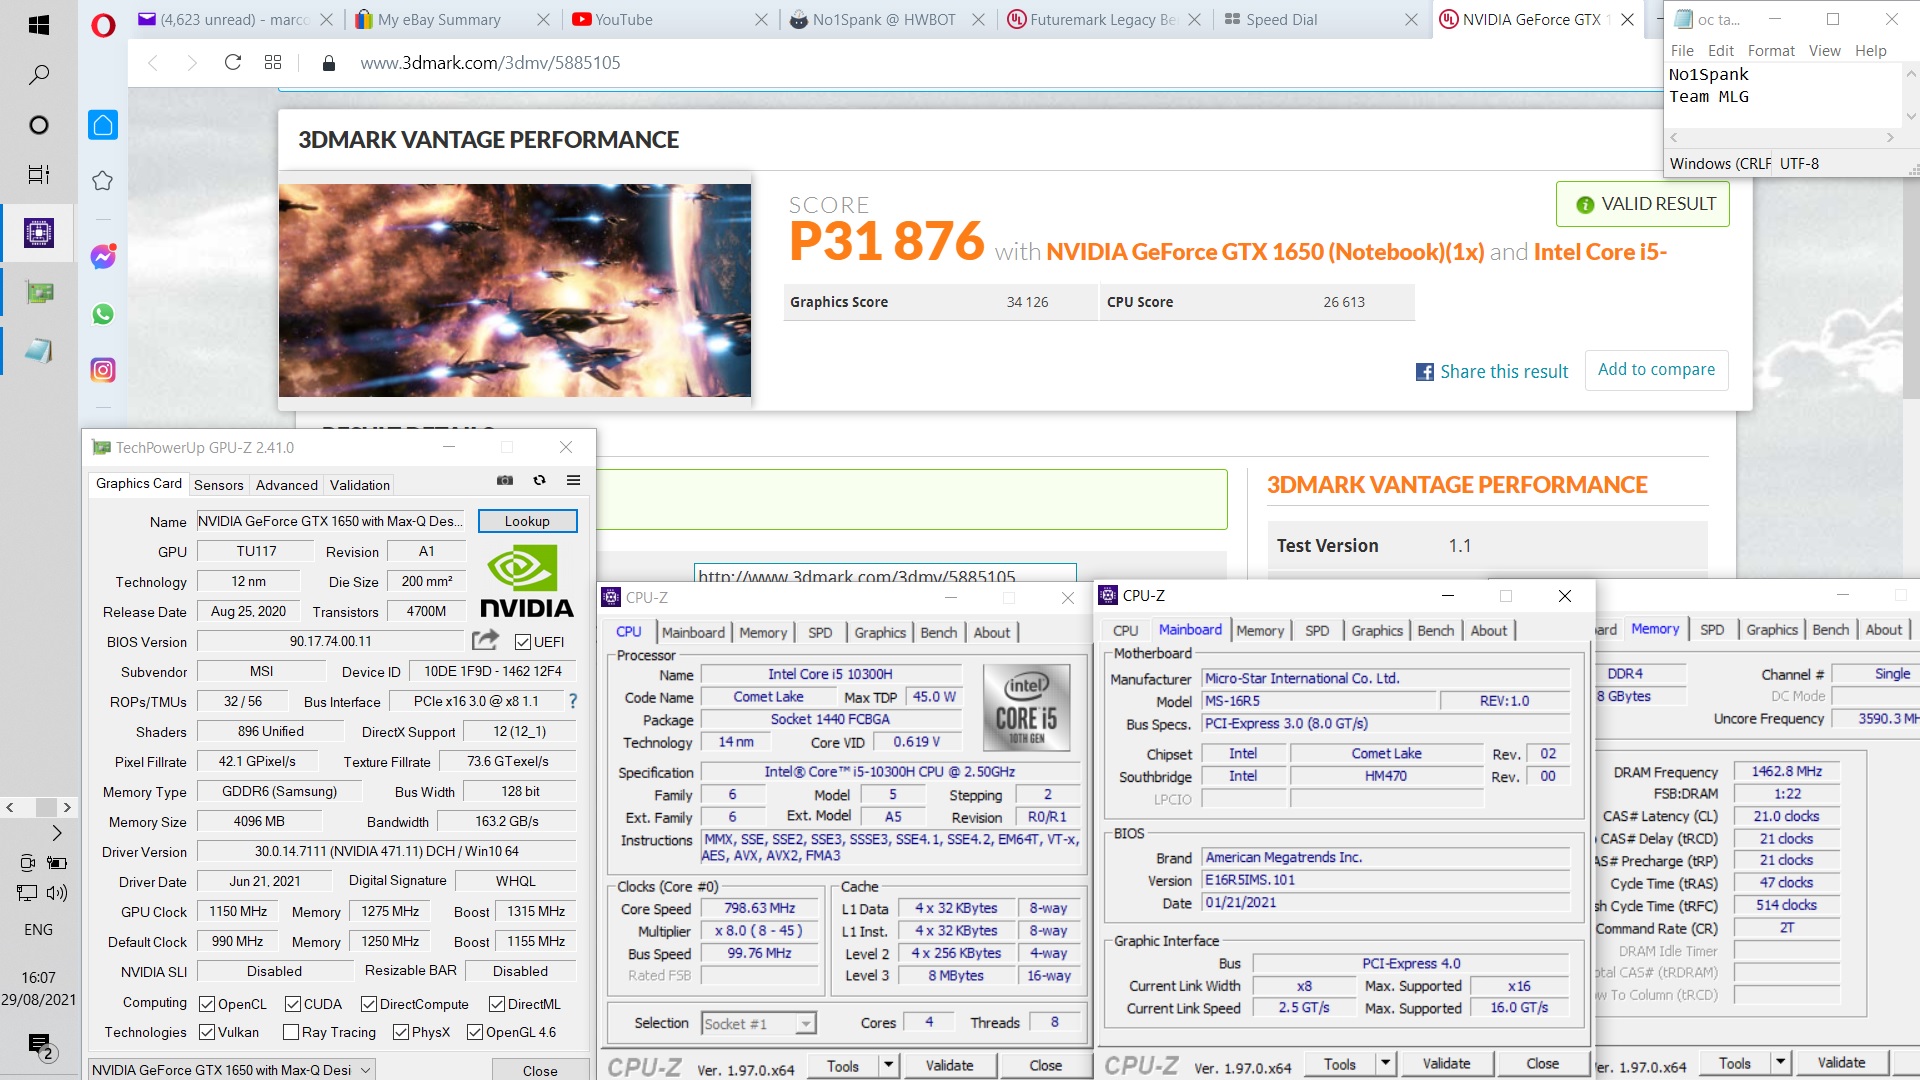Screen dimensions: 1920x1080
Task: Click GPU-Z BIOS export share icon
Action: click(486, 639)
